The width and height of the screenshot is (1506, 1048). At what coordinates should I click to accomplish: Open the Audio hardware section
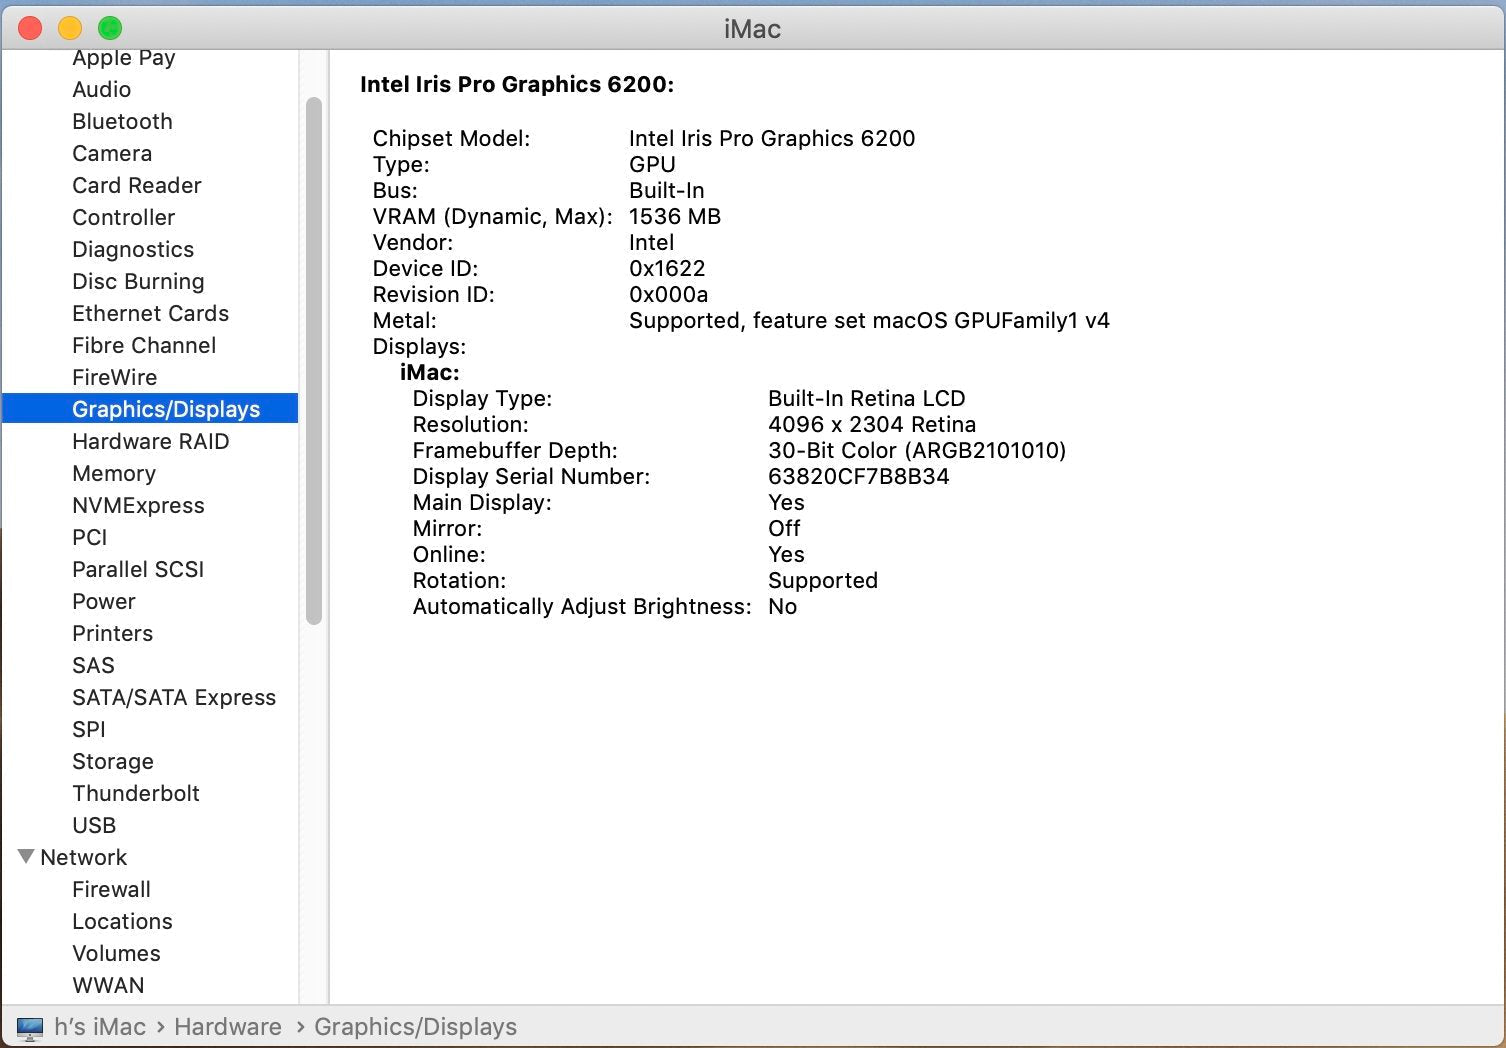click(x=101, y=89)
